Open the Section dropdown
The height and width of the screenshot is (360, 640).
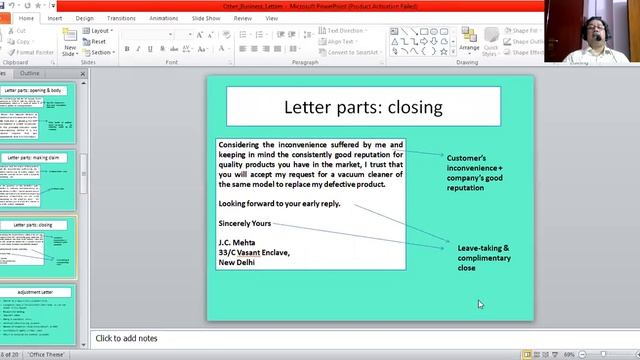click(x=99, y=53)
